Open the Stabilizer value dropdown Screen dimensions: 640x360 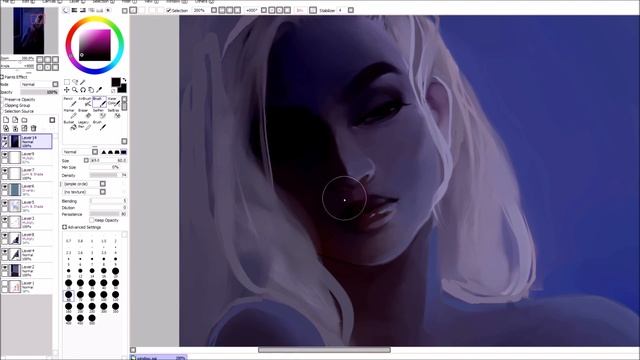351,10
